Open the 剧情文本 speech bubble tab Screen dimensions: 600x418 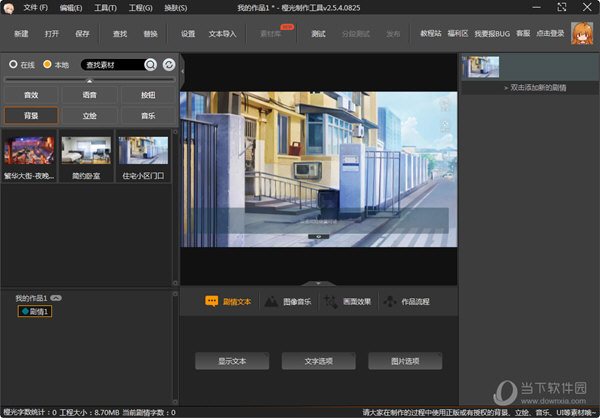228,301
